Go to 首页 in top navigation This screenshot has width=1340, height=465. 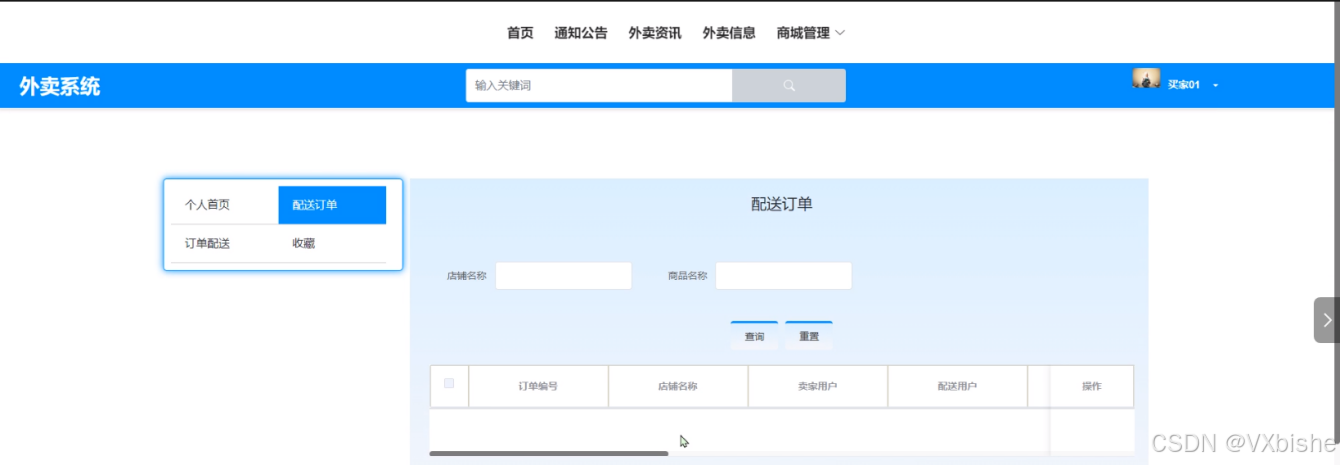point(520,33)
